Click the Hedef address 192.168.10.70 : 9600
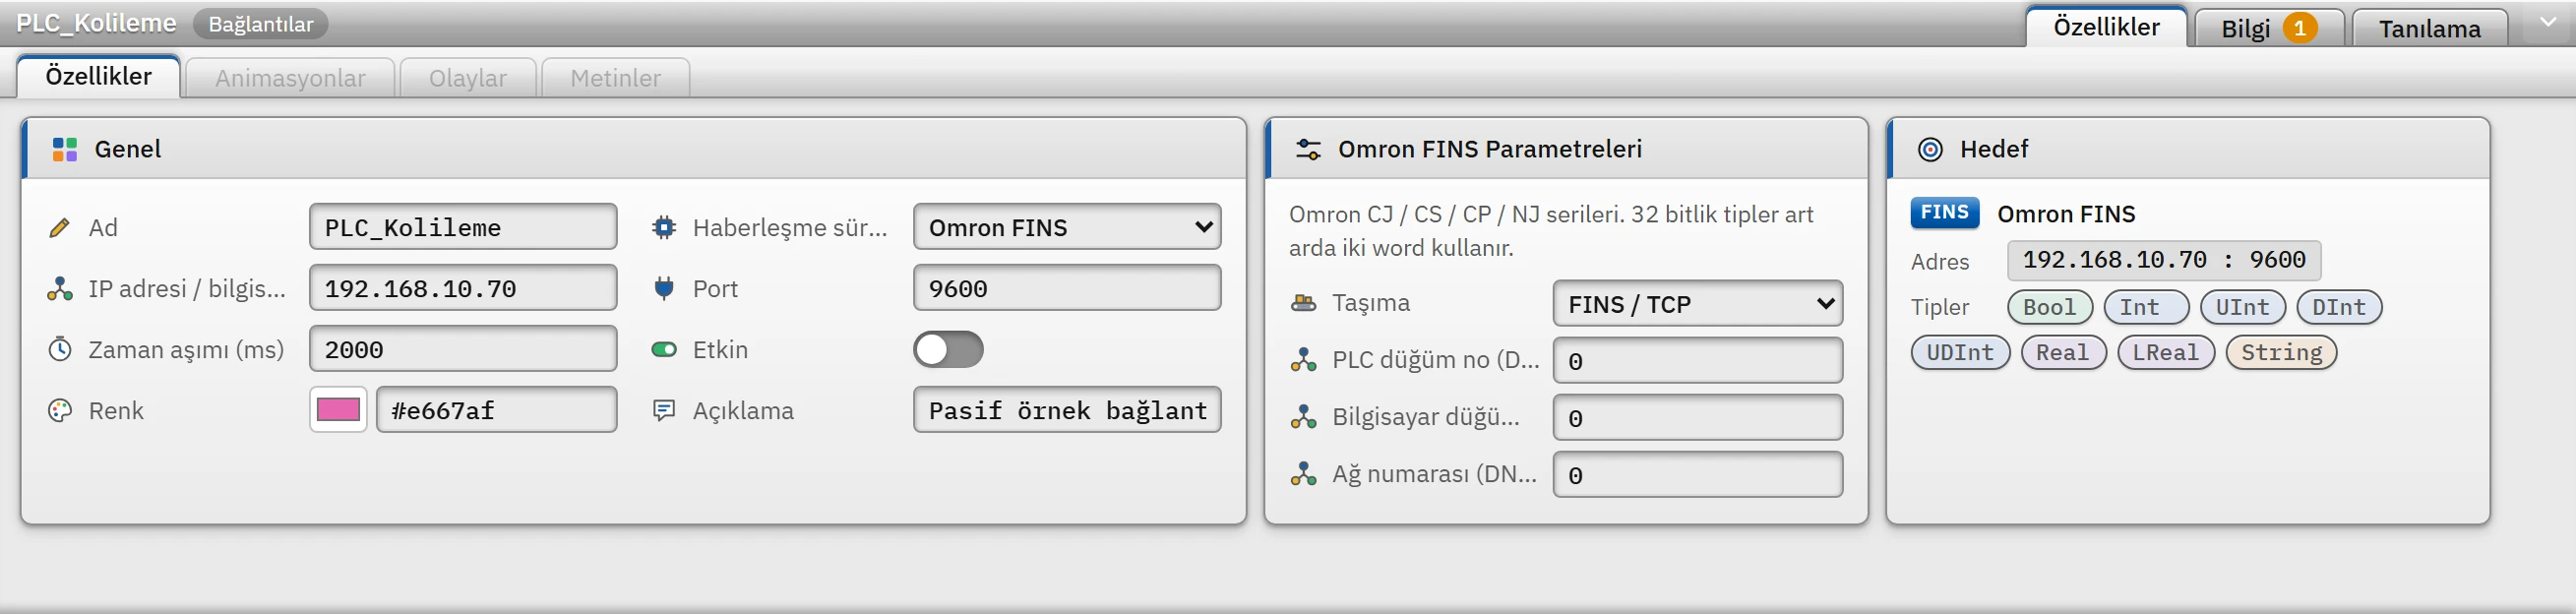The height and width of the screenshot is (614, 2576). click(x=2163, y=260)
